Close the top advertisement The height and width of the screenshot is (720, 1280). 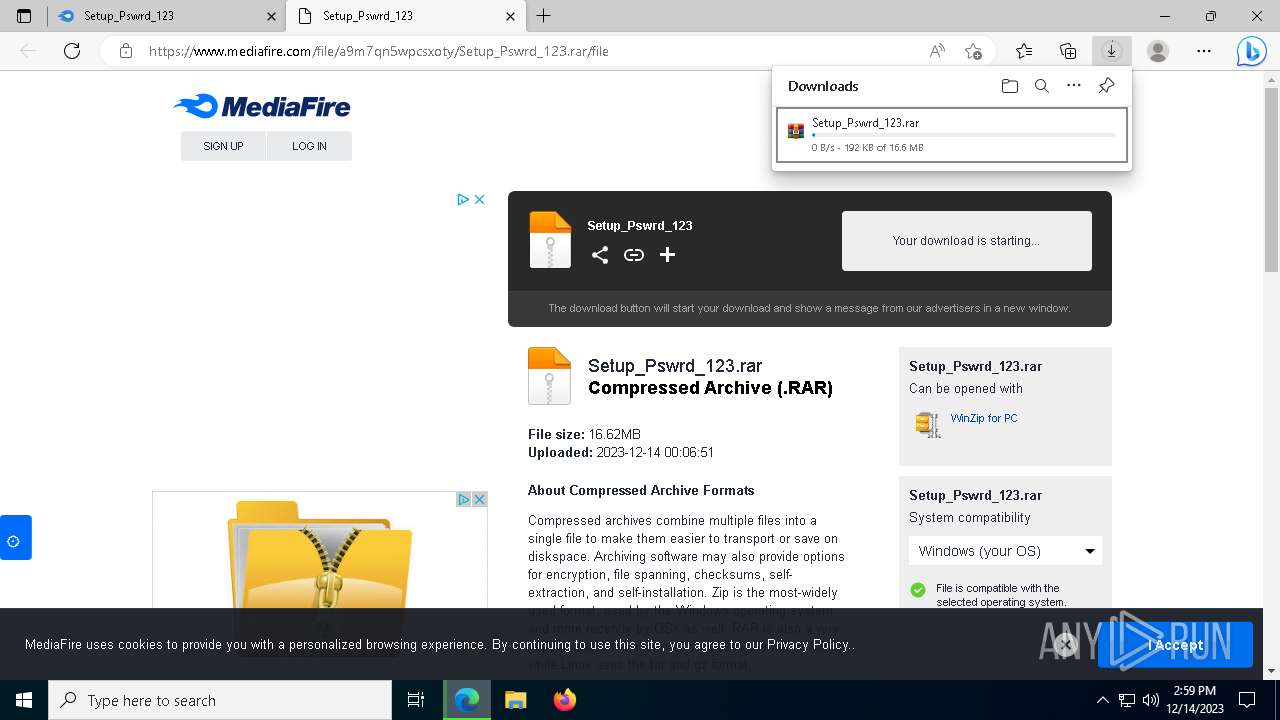coord(480,200)
